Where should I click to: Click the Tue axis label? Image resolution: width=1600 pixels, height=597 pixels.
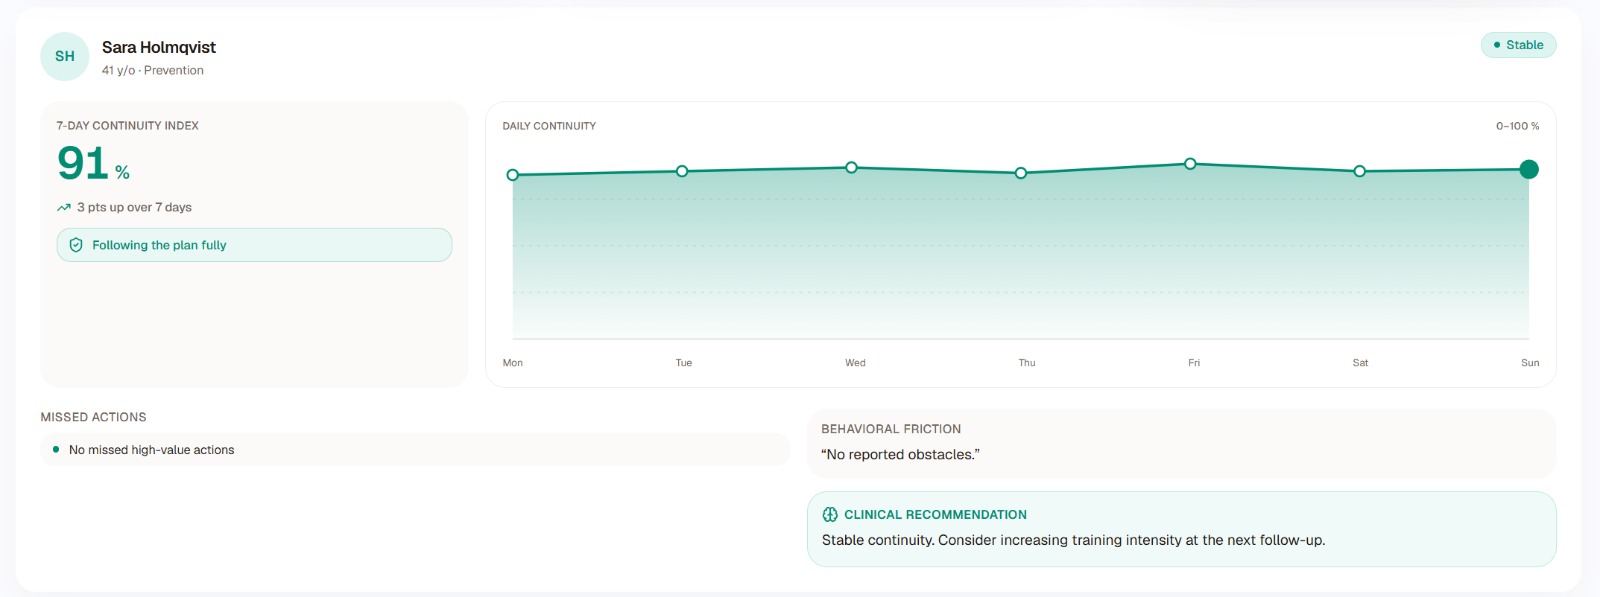[x=684, y=363]
